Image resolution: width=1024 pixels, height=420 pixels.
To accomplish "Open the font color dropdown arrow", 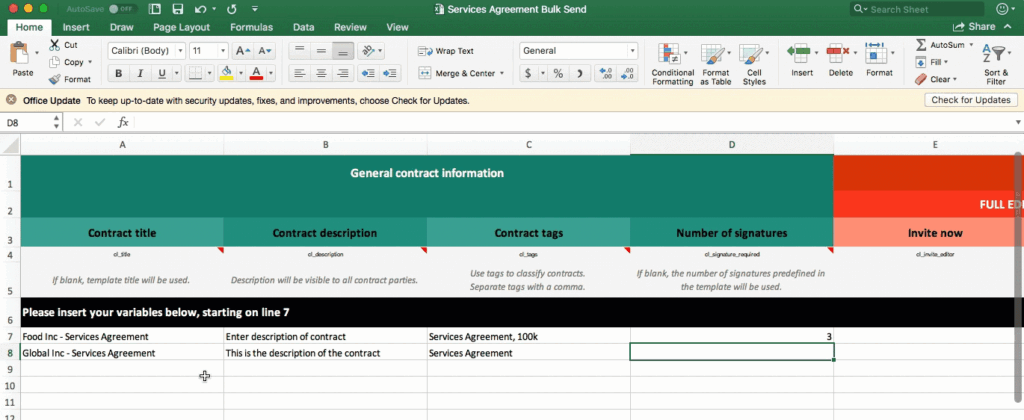I will (271, 73).
